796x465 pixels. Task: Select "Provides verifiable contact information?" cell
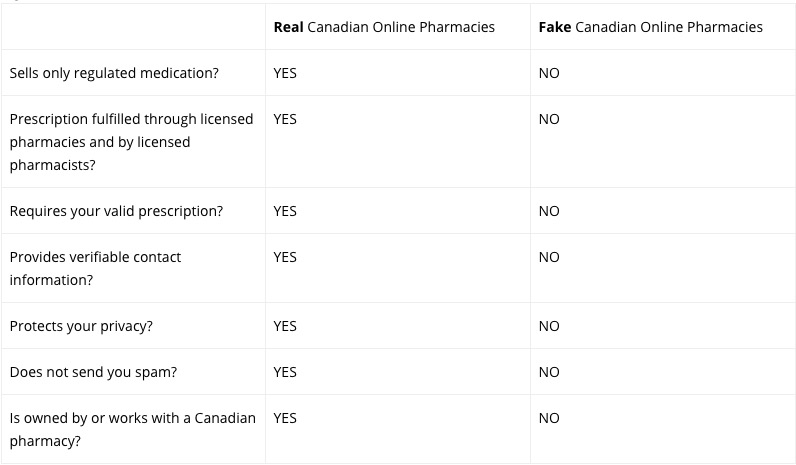[95, 268]
